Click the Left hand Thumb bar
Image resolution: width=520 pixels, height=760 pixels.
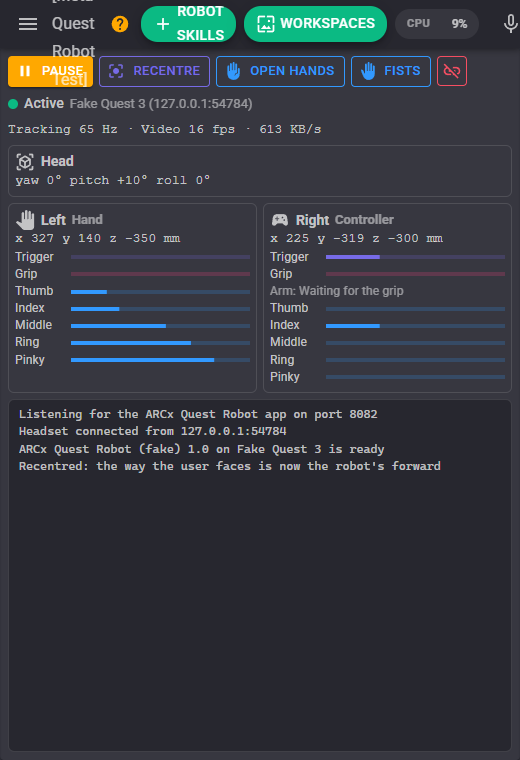(x=160, y=292)
